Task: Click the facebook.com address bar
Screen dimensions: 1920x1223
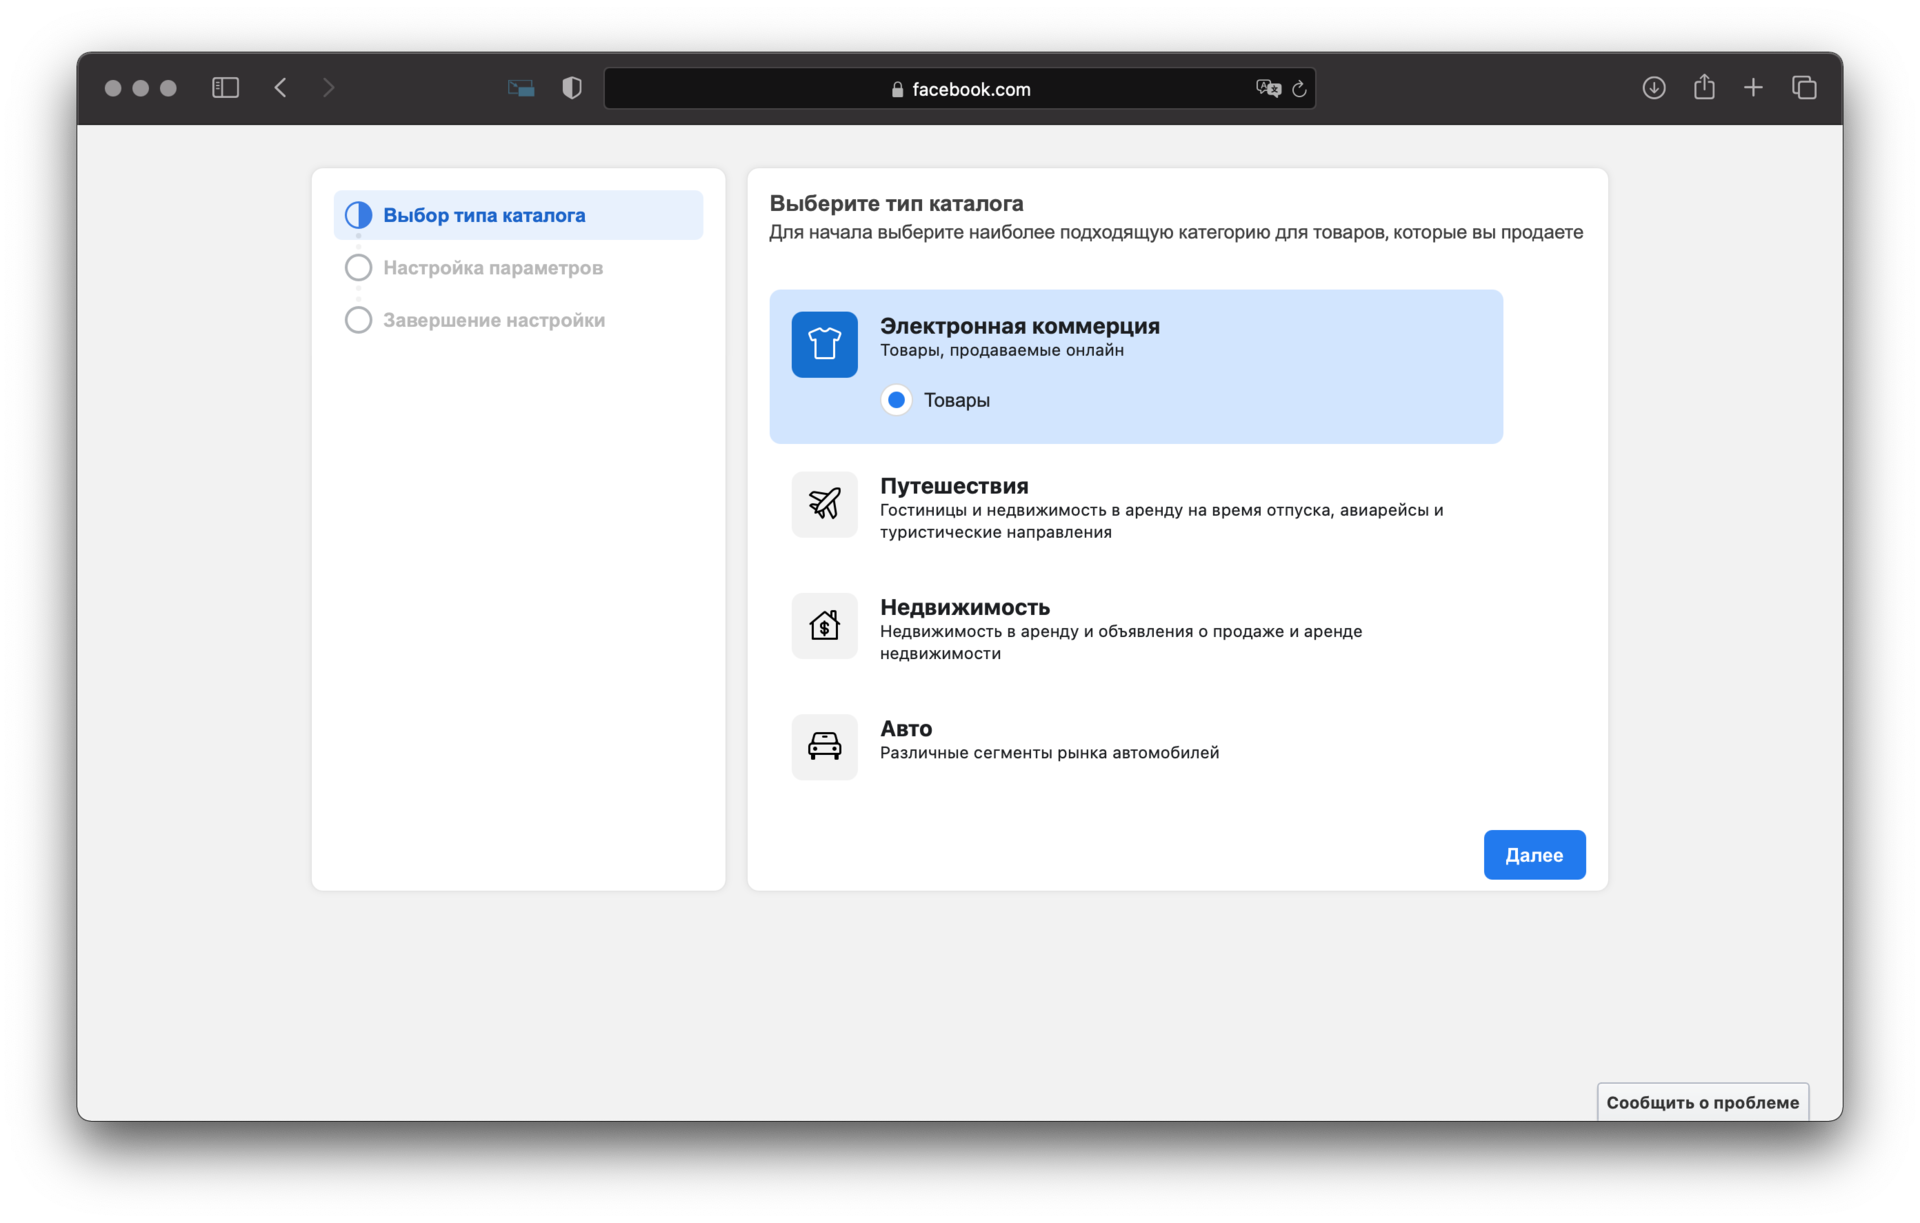Action: [960, 89]
